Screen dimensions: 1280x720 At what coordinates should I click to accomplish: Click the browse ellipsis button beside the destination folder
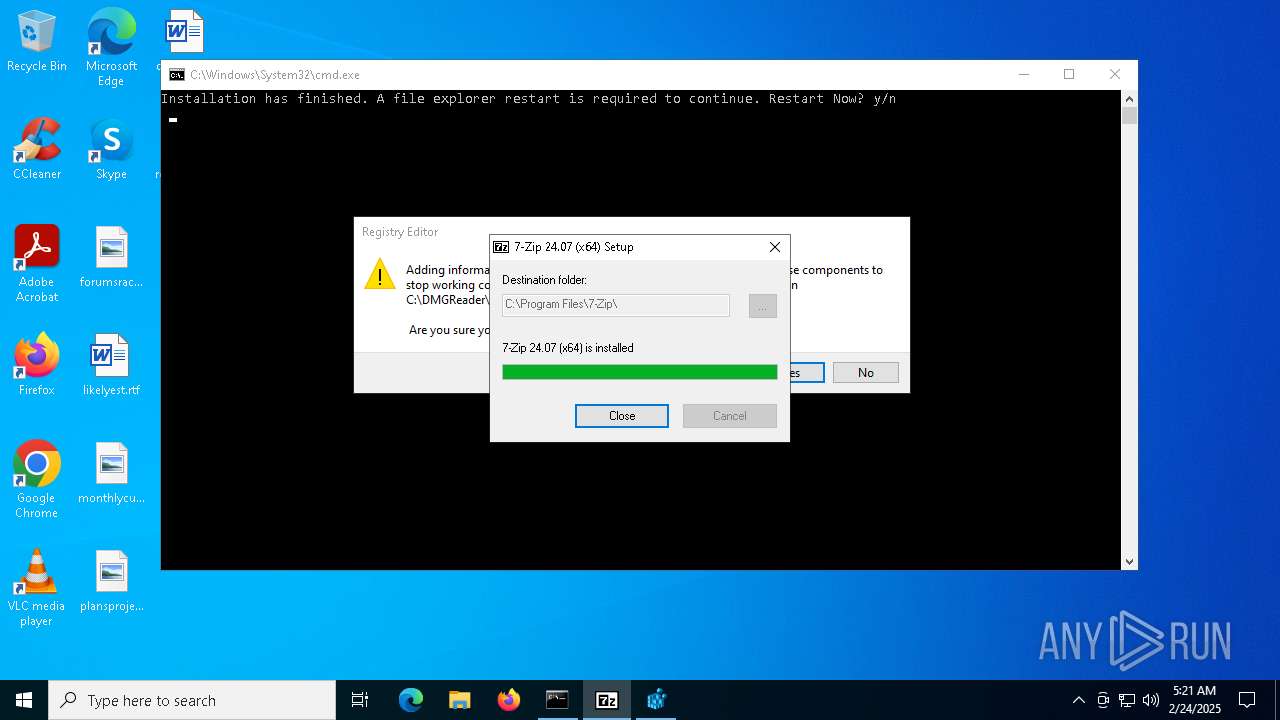tap(763, 306)
